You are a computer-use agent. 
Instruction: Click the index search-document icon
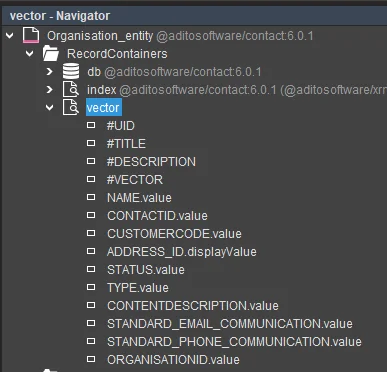coord(71,89)
